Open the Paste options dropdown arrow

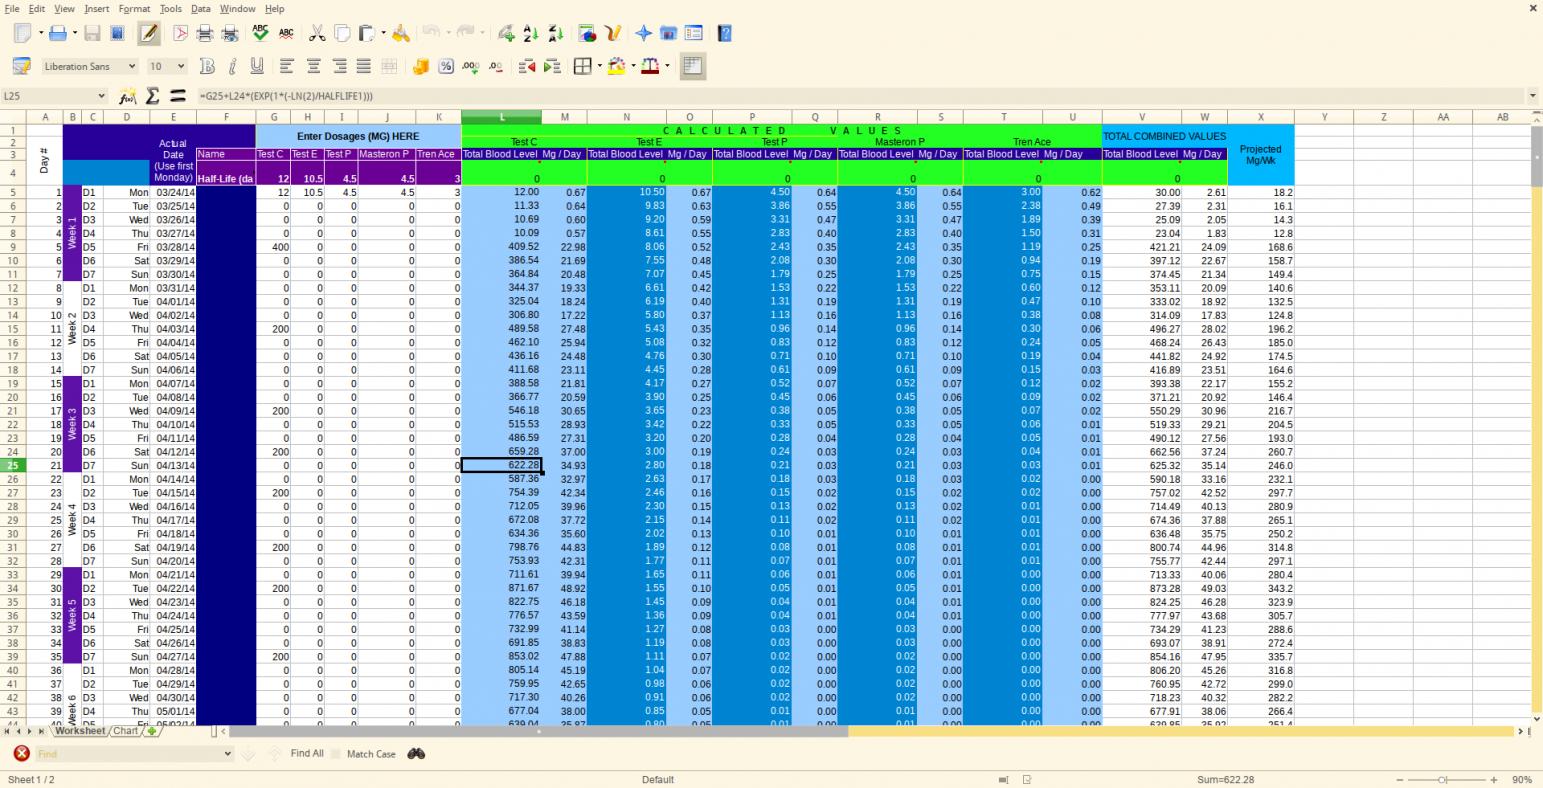click(383, 33)
